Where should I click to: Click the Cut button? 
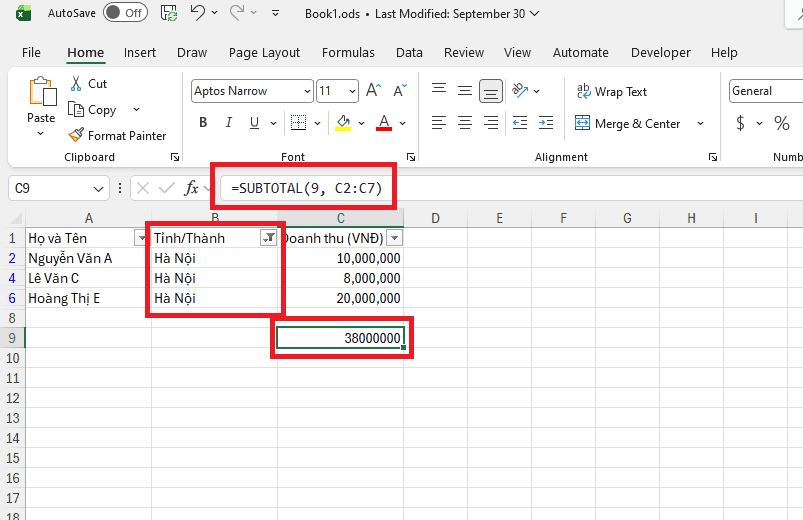(x=88, y=84)
